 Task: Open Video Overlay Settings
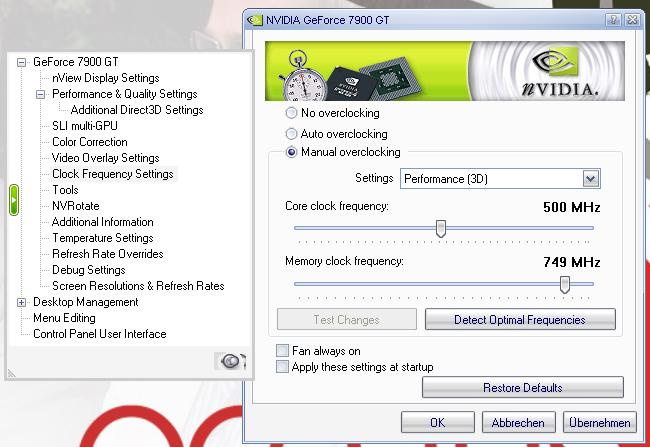pos(106,158)
